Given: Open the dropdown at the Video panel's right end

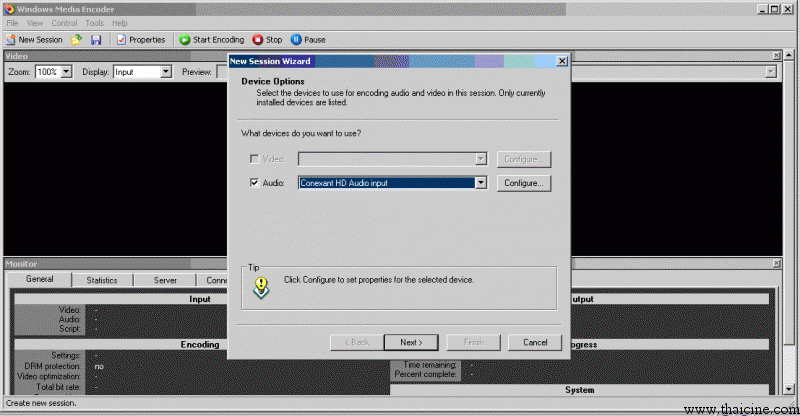Looking at the screenshot, I should coord(771,72).
